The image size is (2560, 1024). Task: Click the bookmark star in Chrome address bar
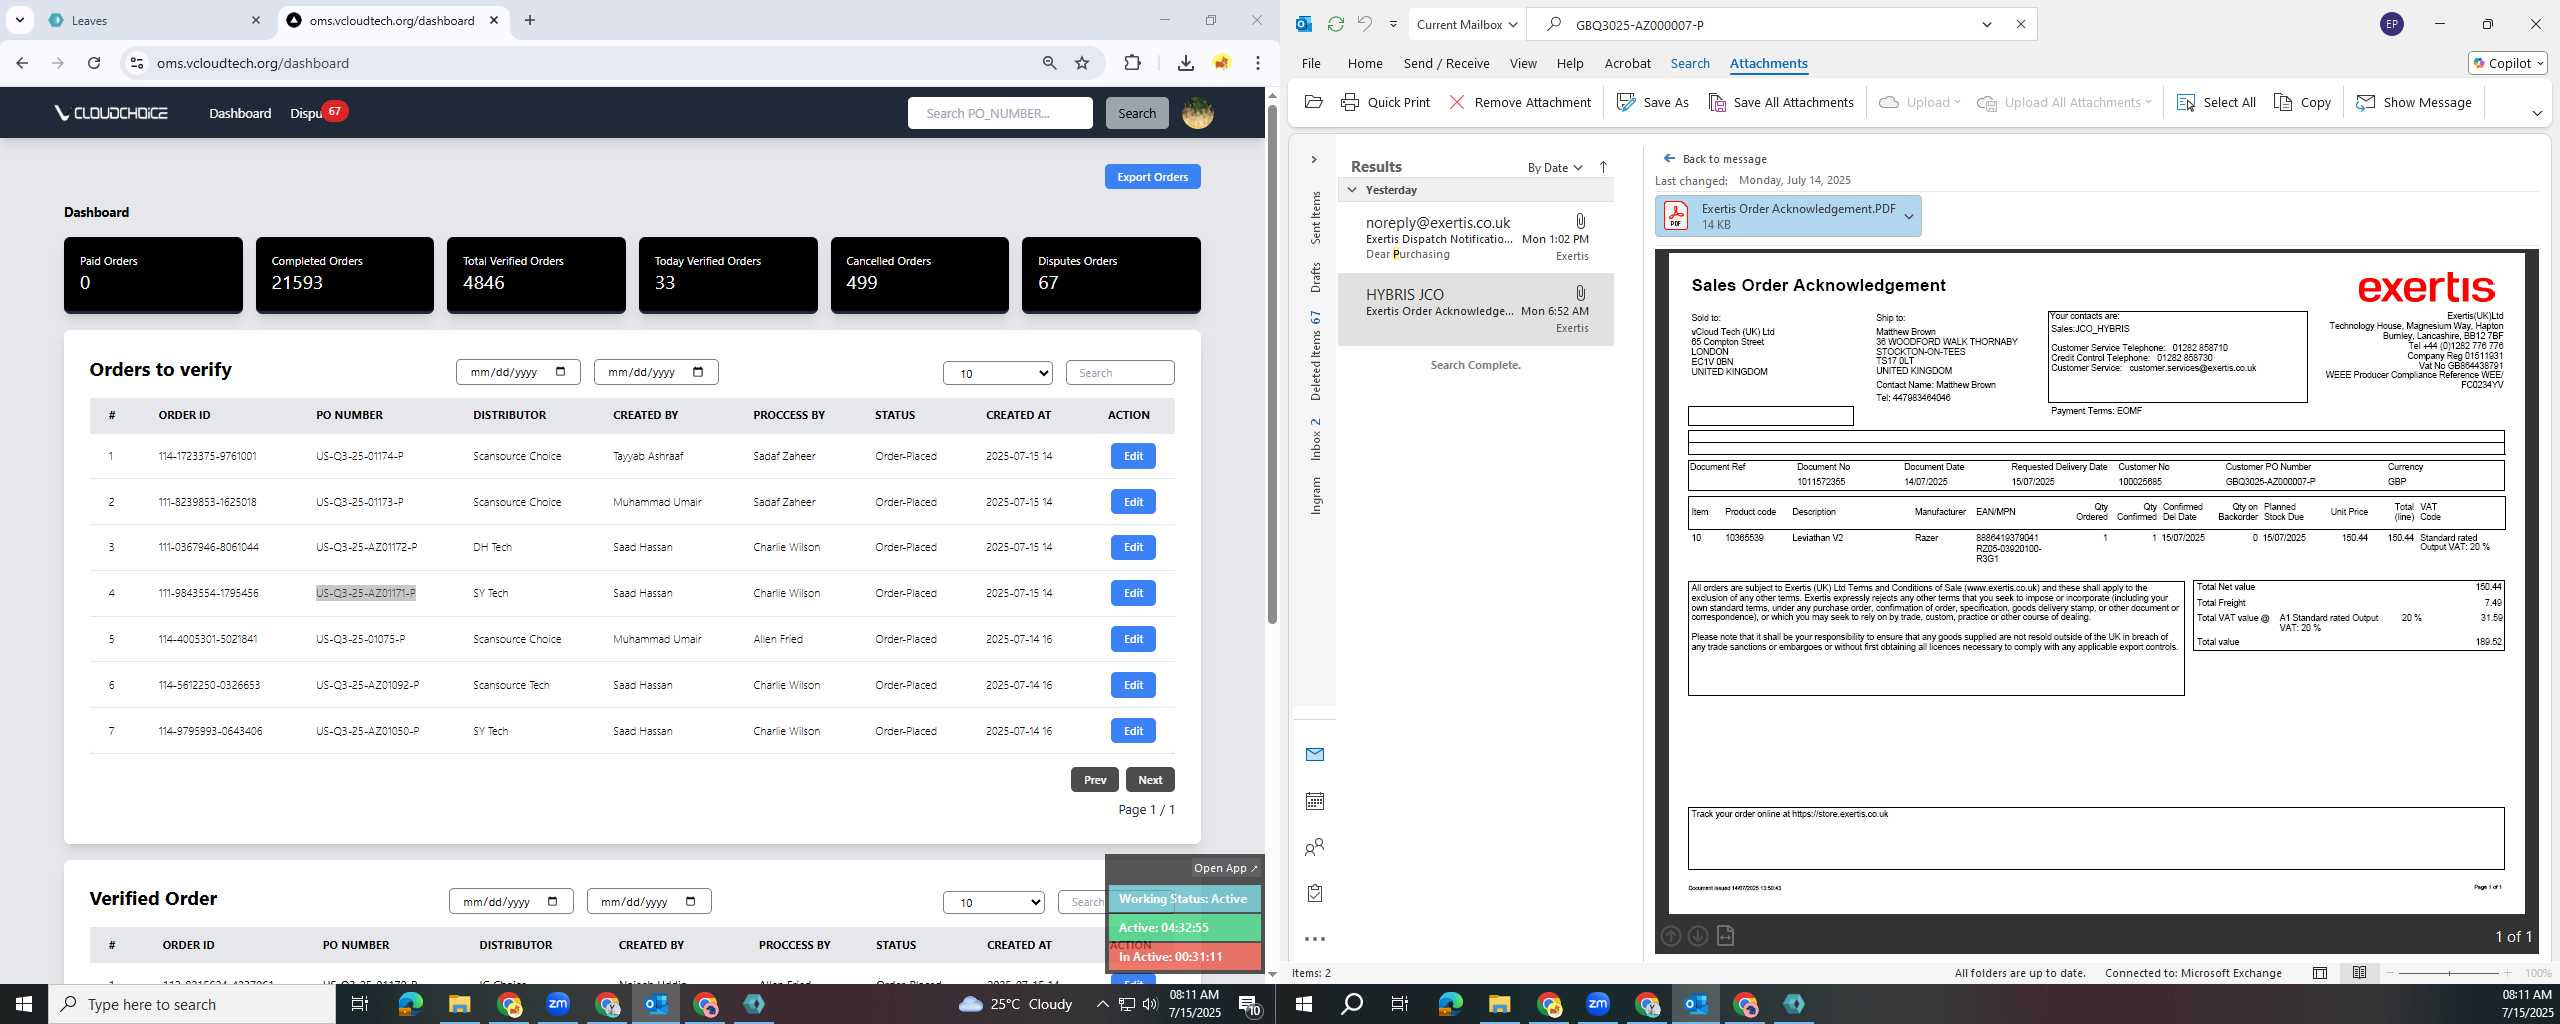tap(1082, 63)
